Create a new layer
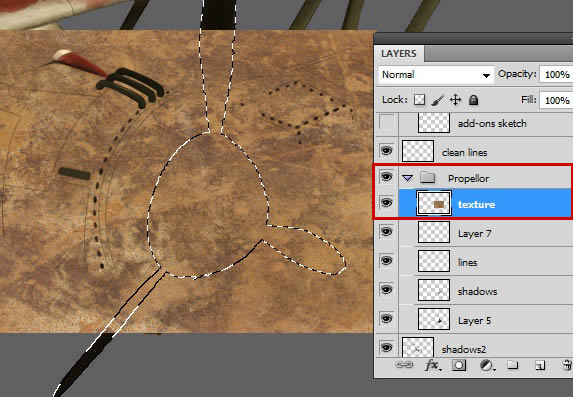 click(x=540, y=365)
